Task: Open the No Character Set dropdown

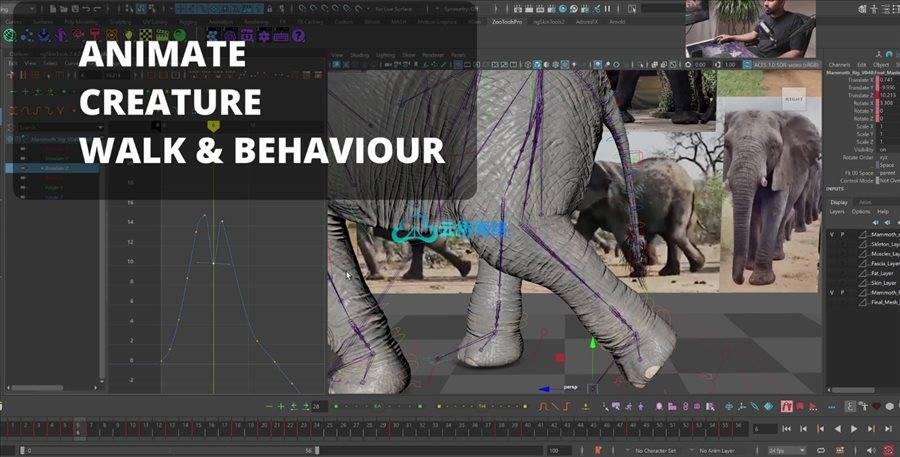Action: pyautogui.click(x=653, y=451)
